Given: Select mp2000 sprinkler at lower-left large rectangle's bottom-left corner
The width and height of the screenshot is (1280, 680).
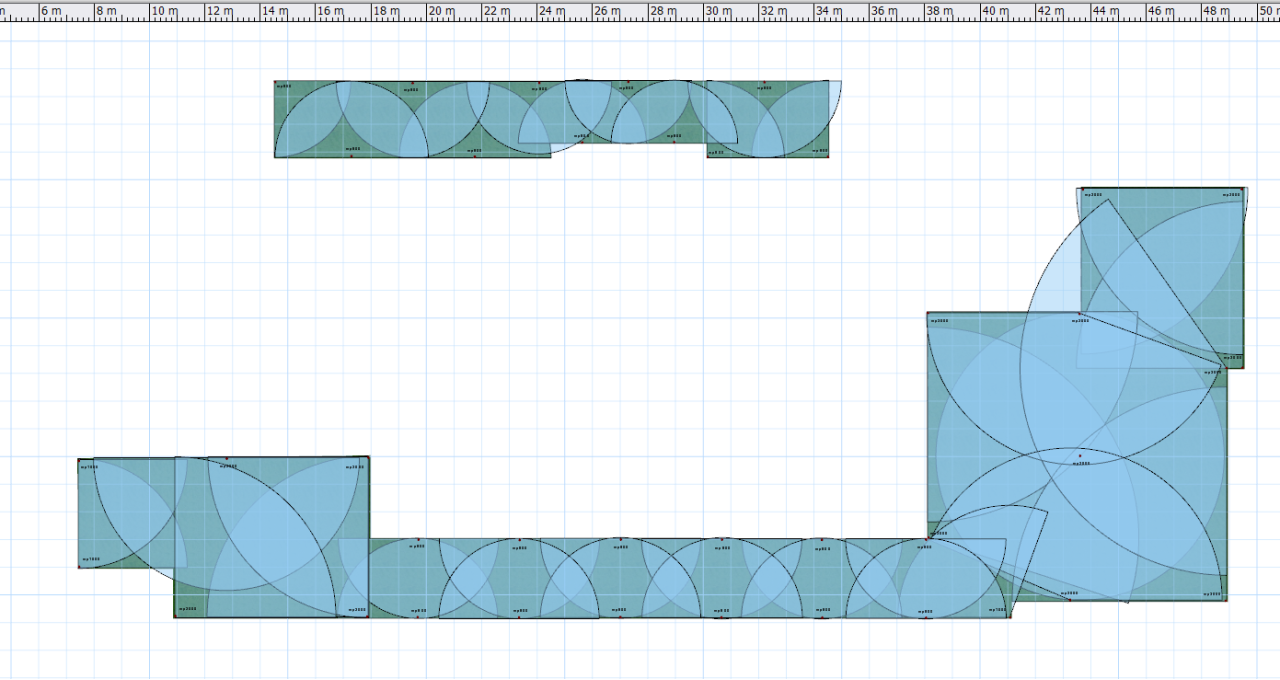Looking at the screenshot, I should coord(177,615).
